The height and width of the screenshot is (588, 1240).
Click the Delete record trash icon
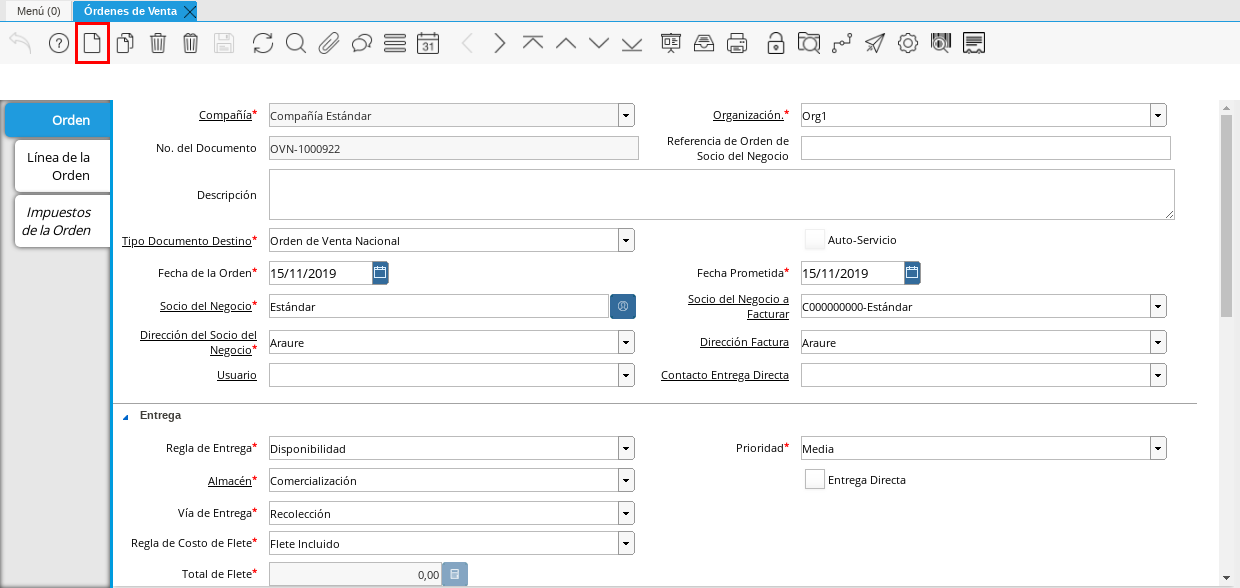coord(158,43)
